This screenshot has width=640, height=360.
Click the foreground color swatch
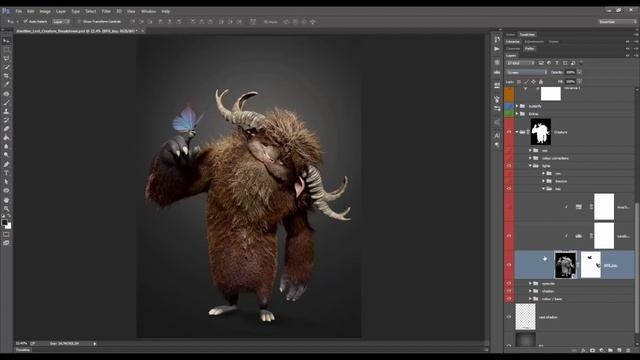pos(4,222)
